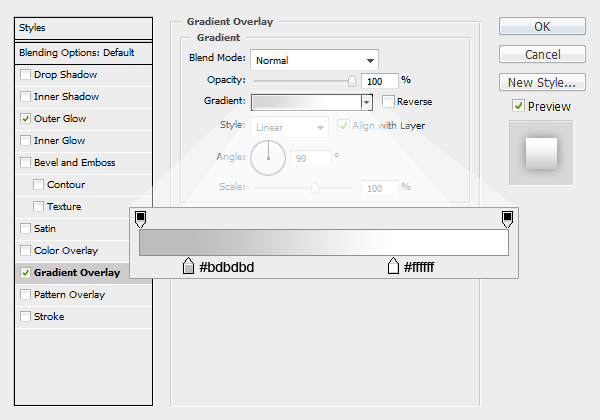The image size is (600, 420).
Task: Enable the Inner Glow checkbox
Action: [x=25, y=140]
